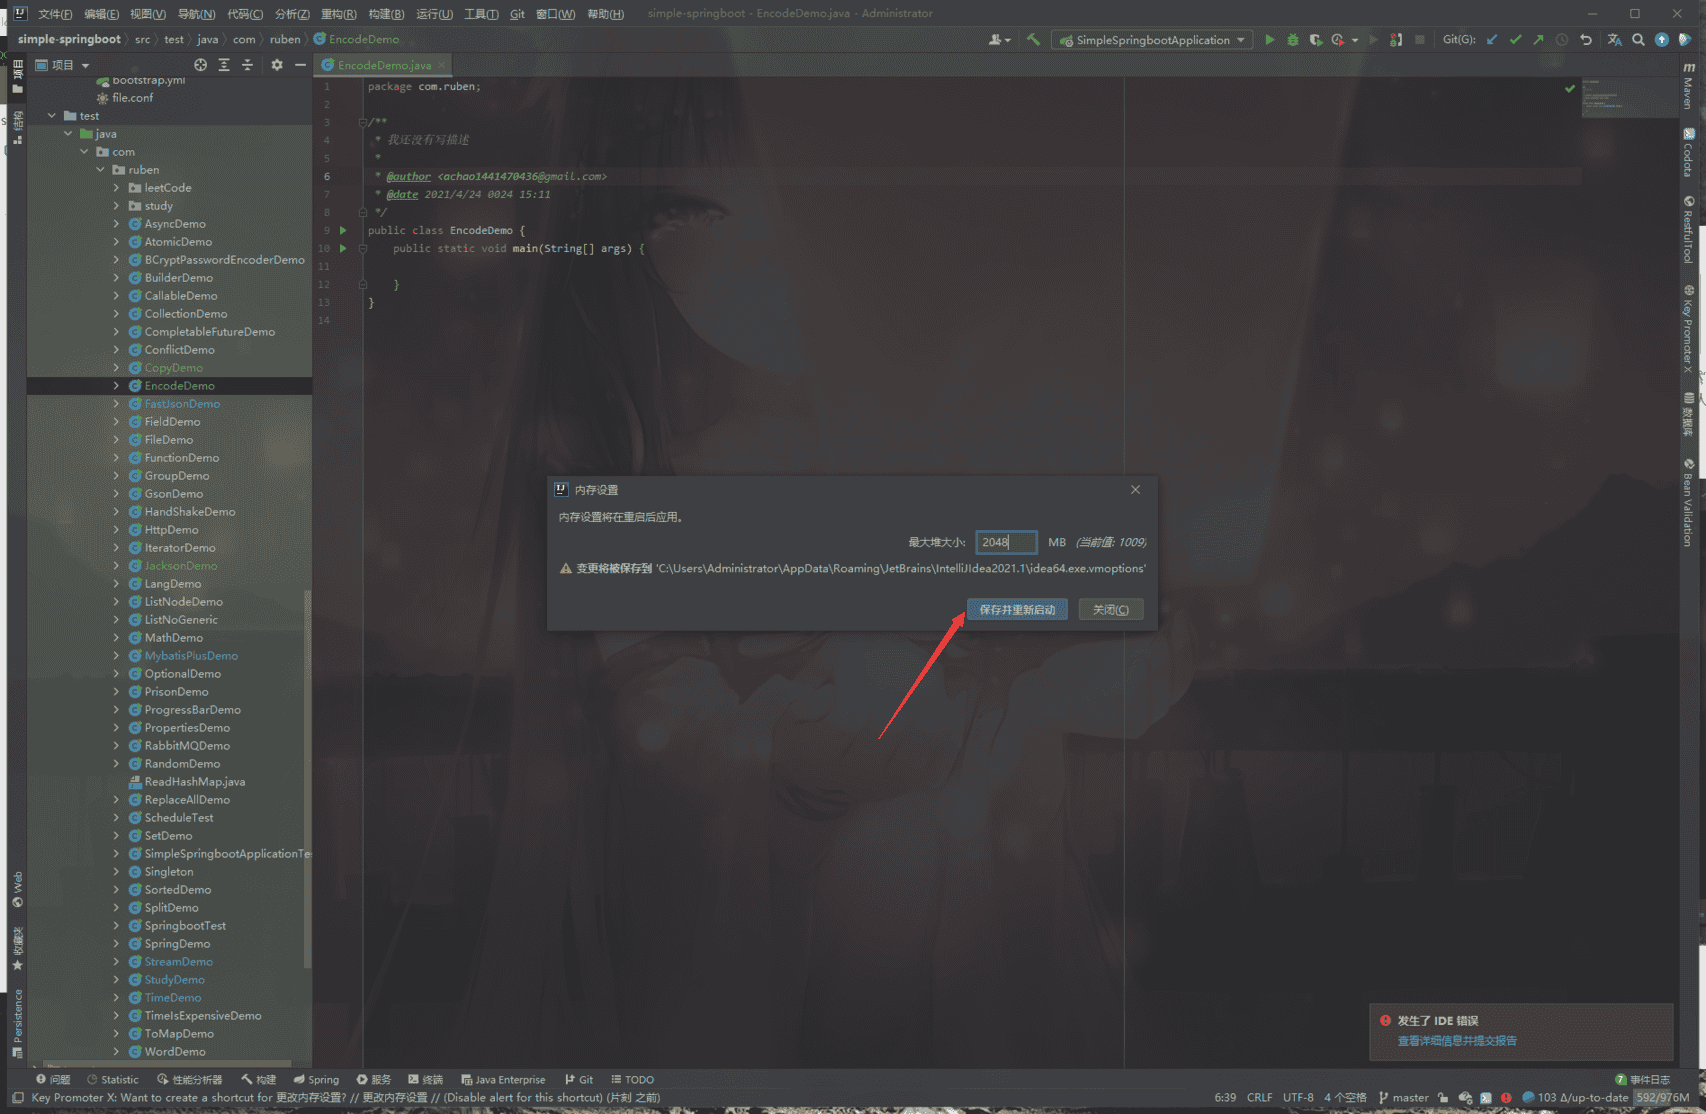
Task: Toggle the read-only lock icon in status bar
Action: pyautogui.click(x=1443, y=1098)
